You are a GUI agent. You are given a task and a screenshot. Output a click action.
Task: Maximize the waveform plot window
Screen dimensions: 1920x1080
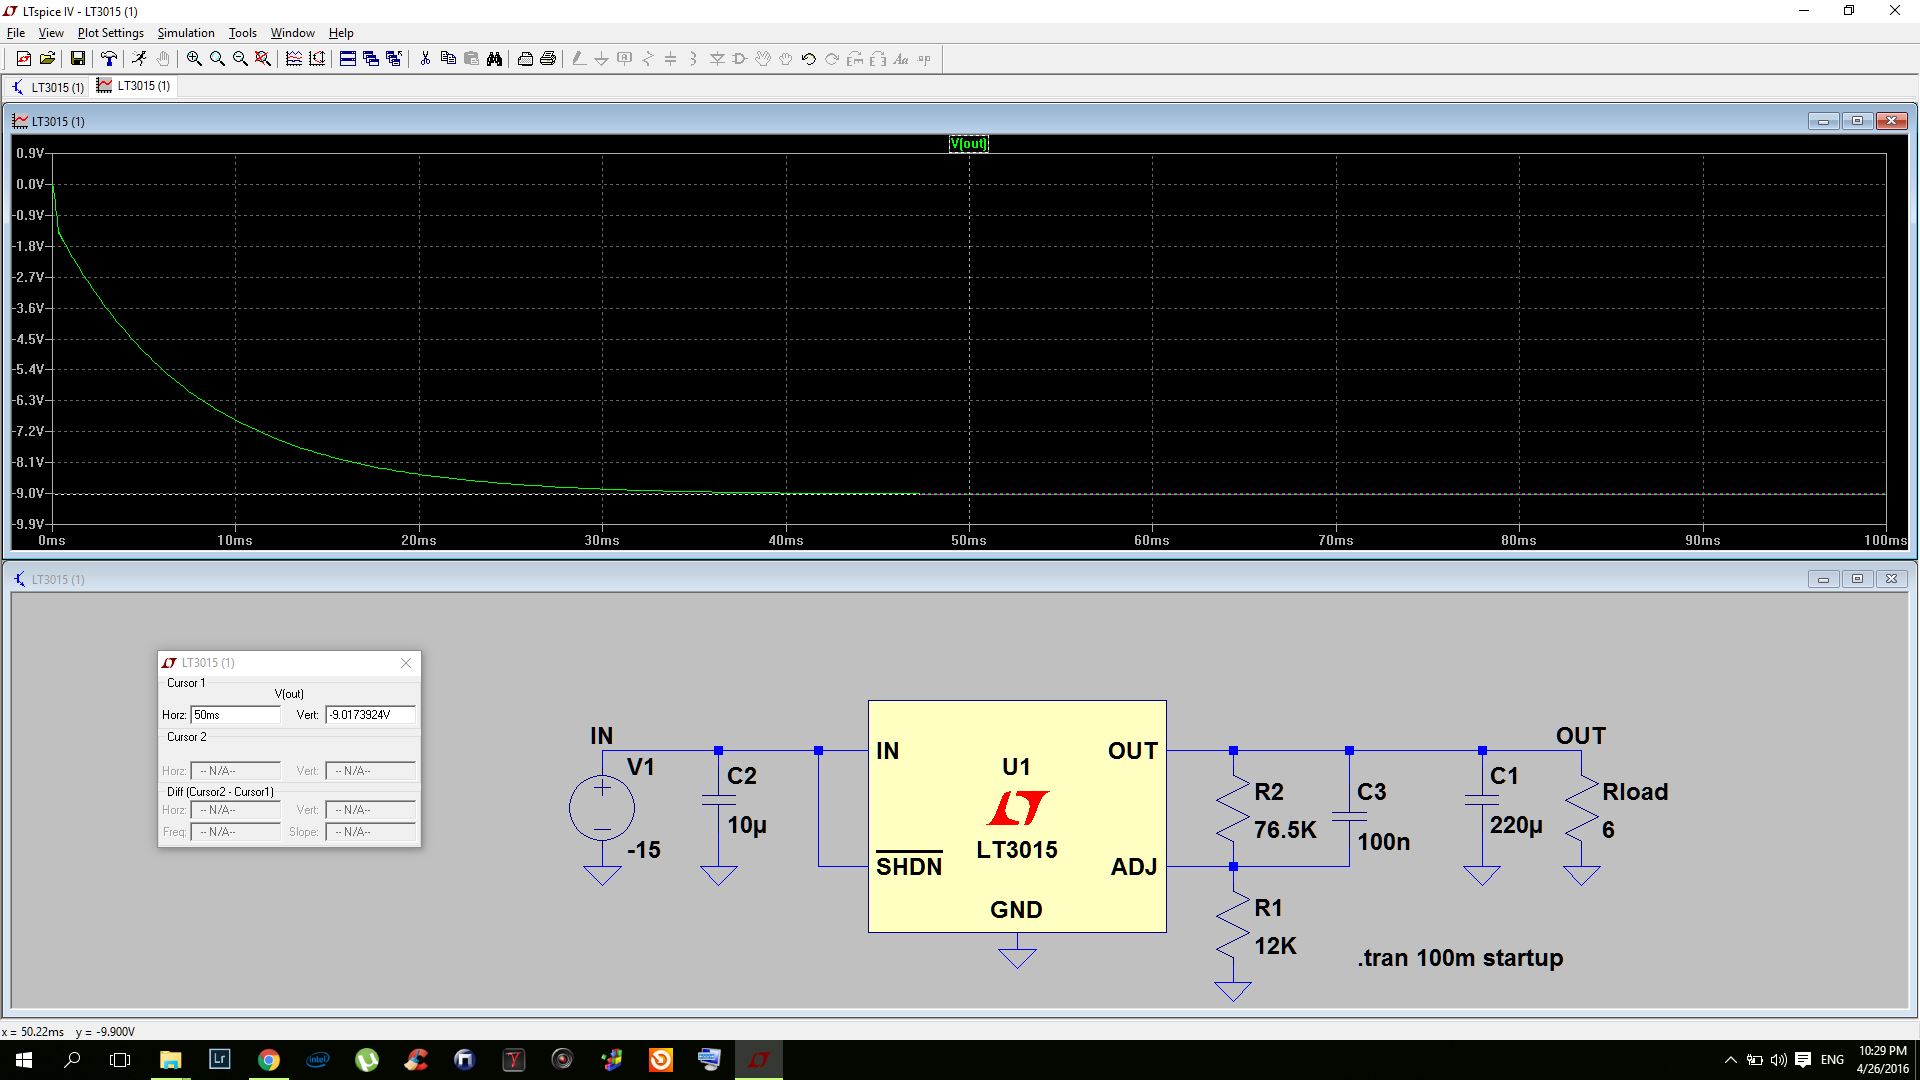tap(1857, 121)
